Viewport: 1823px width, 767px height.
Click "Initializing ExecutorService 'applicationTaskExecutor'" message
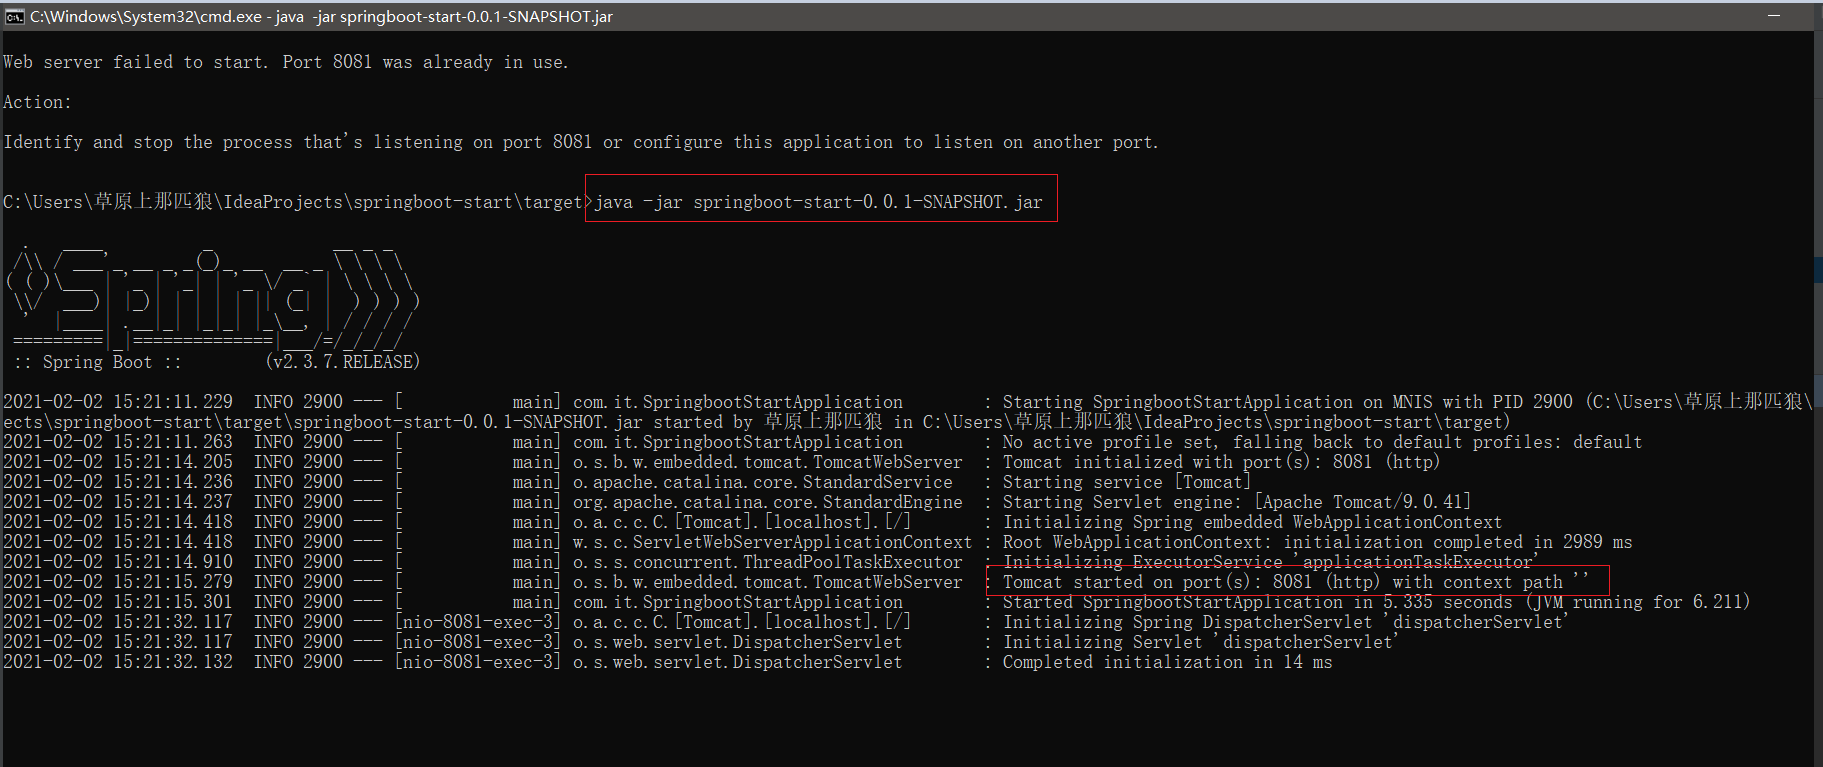(1270, 562)
